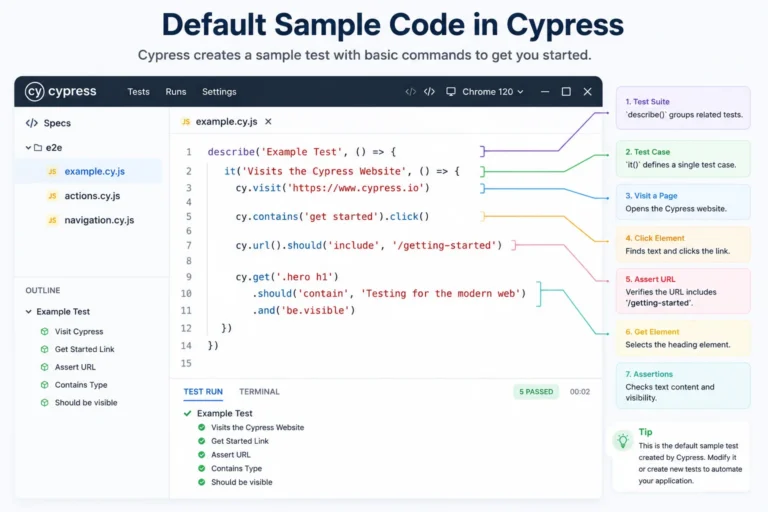
Task: Open the Runs menu
Action: 176,92
